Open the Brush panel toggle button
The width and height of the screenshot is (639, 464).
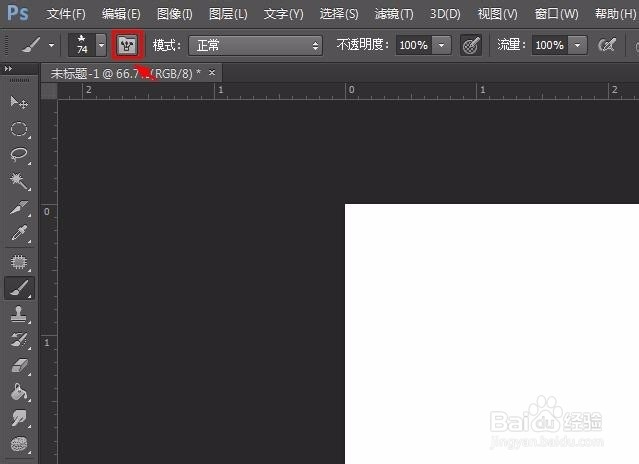click(x=127, y=45)
